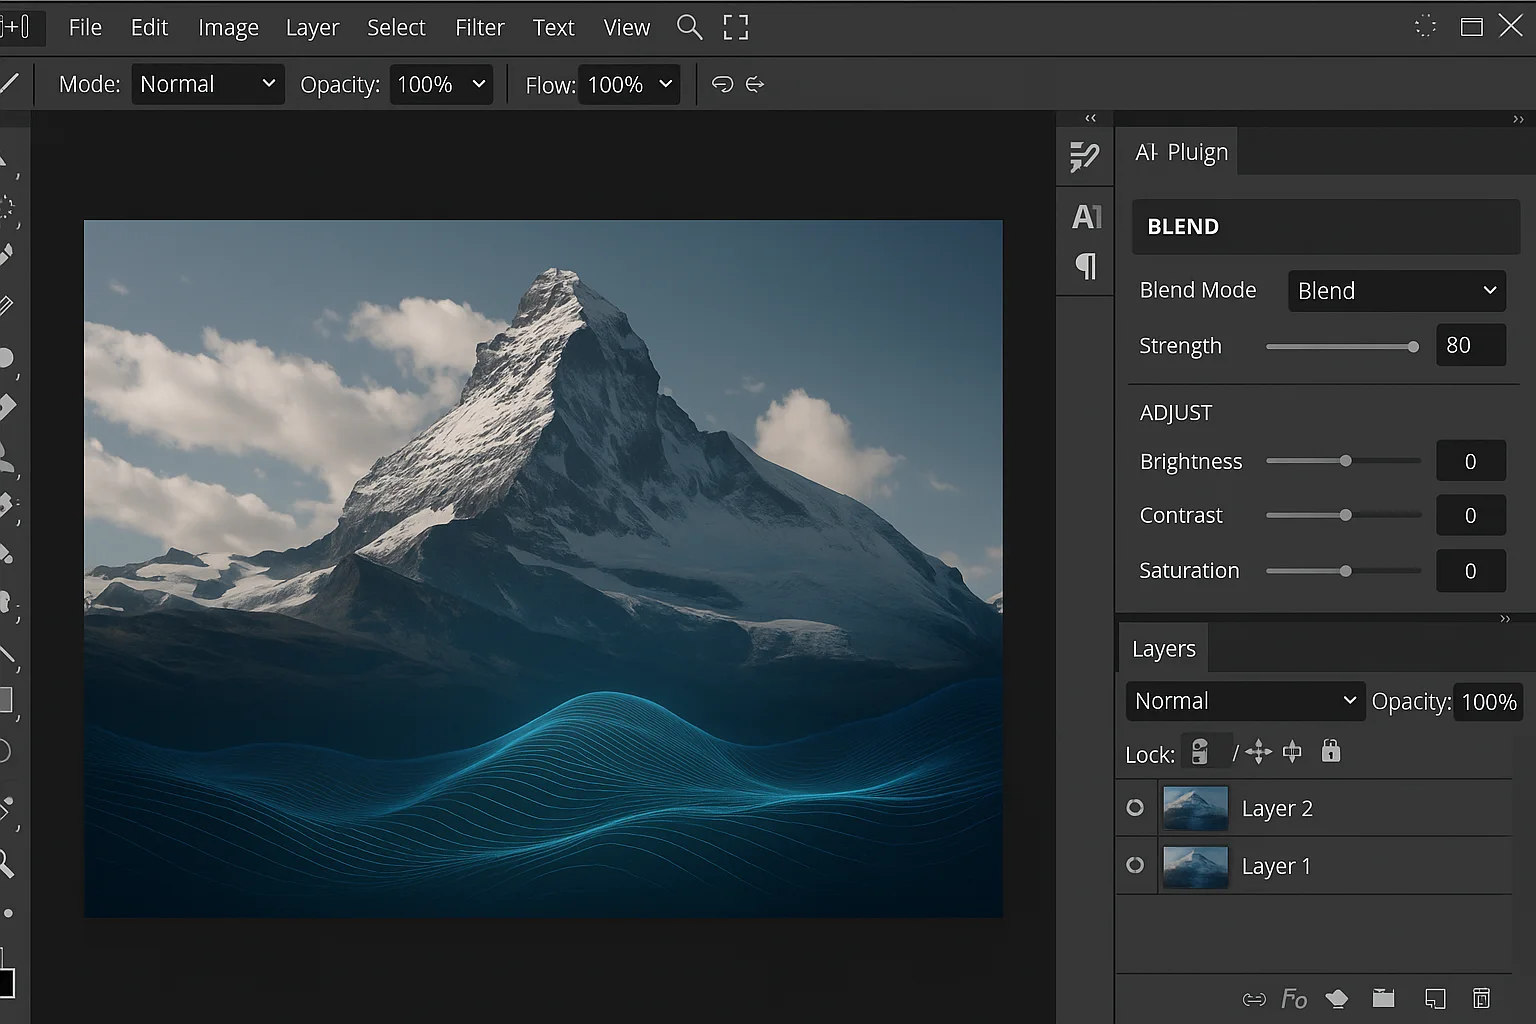Open the brush settings panel icon
Image resolution: width=1536 pixels, height=1024 pixels.
point(1085,157)
